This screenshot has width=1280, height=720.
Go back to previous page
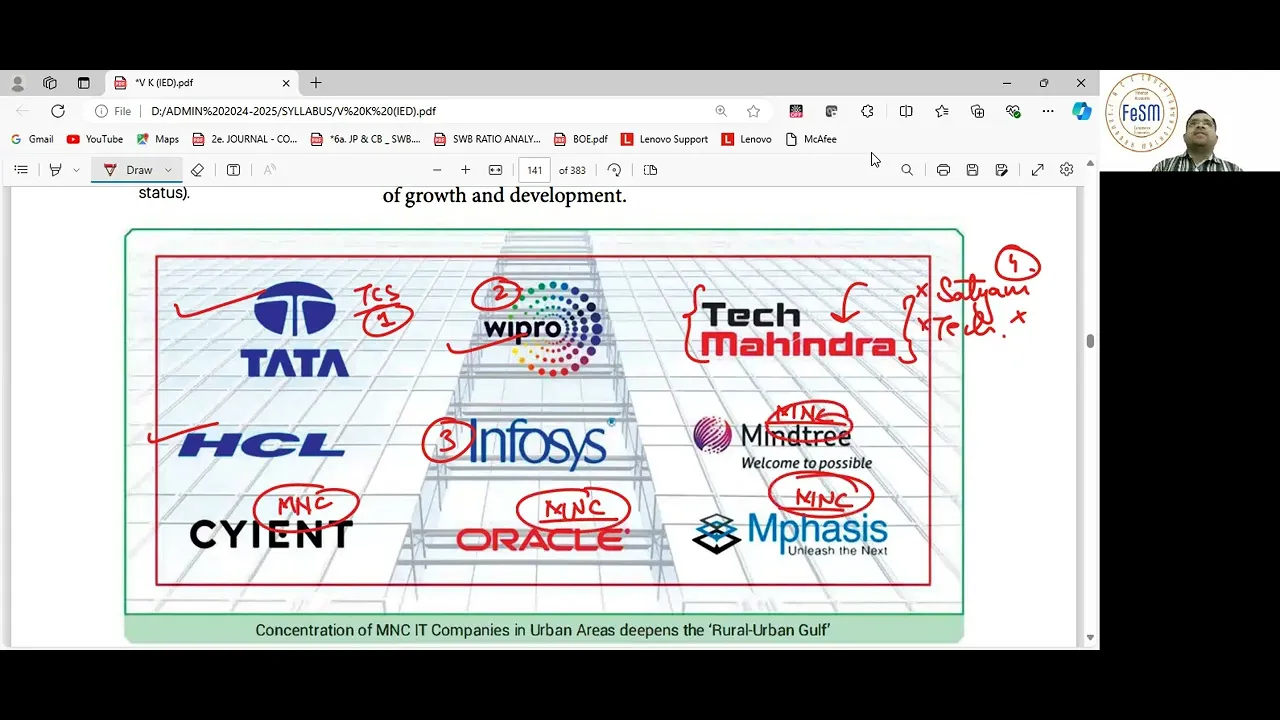pyautogui.click(x=22, y=111)
